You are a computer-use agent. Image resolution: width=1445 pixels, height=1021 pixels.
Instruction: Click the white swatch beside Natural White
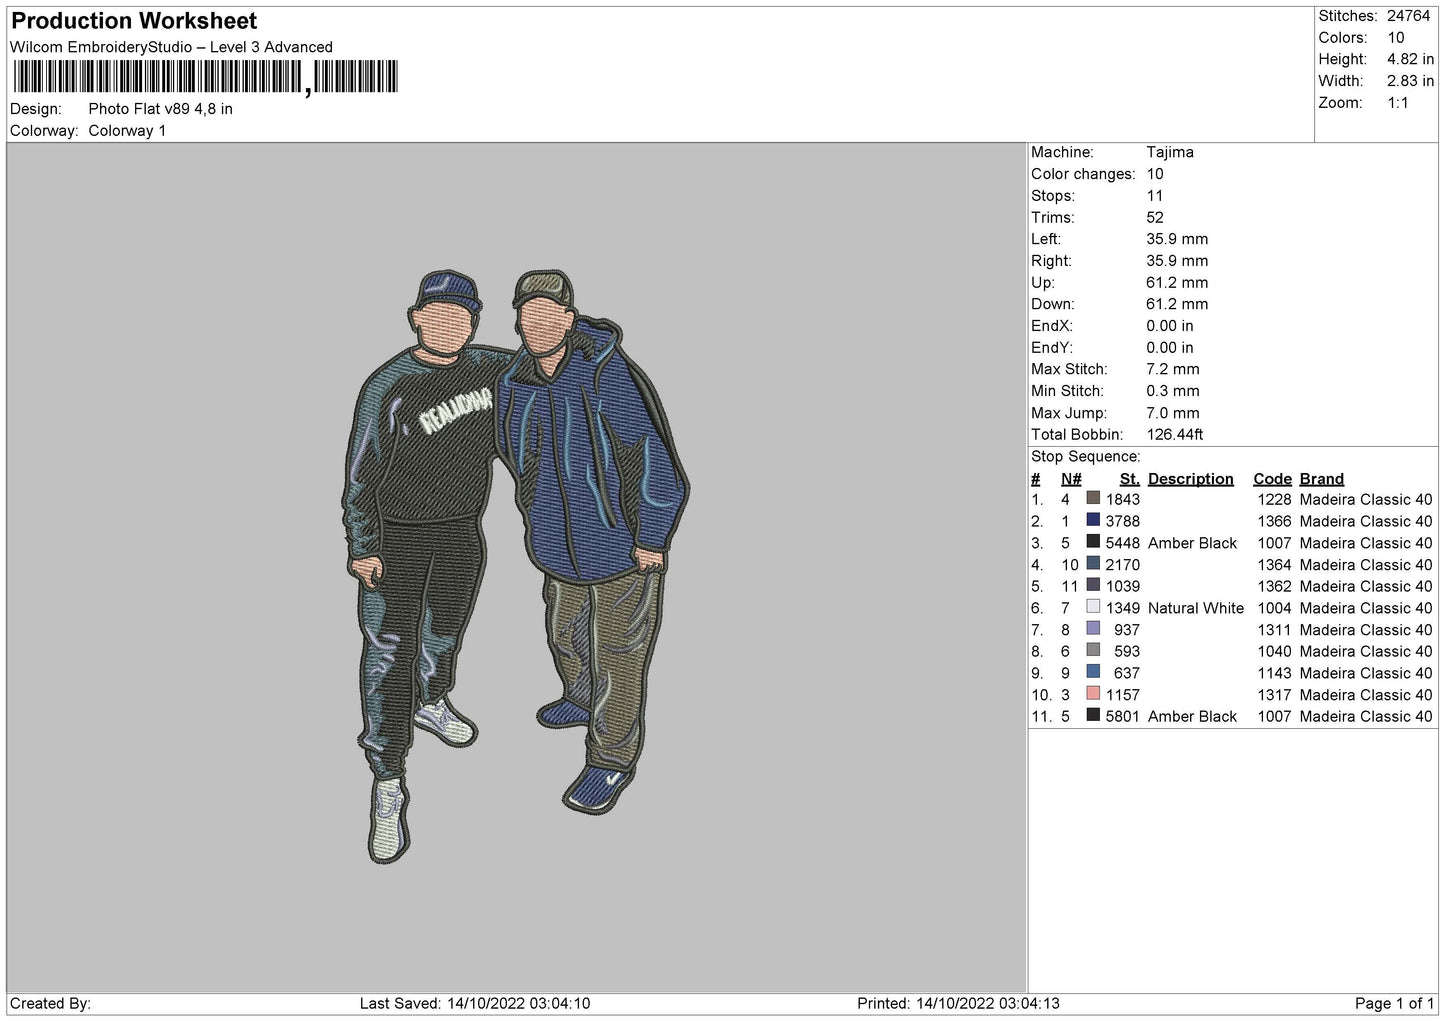click(1093, 607)
